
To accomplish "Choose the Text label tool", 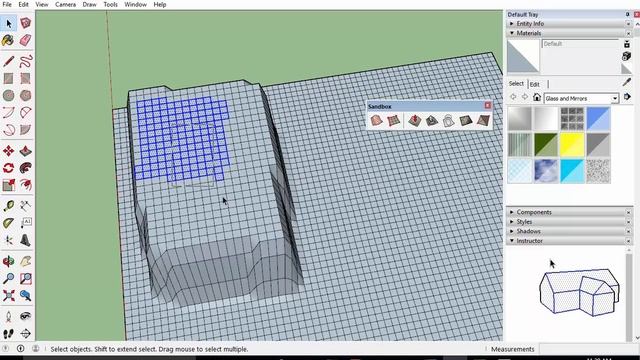I will click(26, 223).
